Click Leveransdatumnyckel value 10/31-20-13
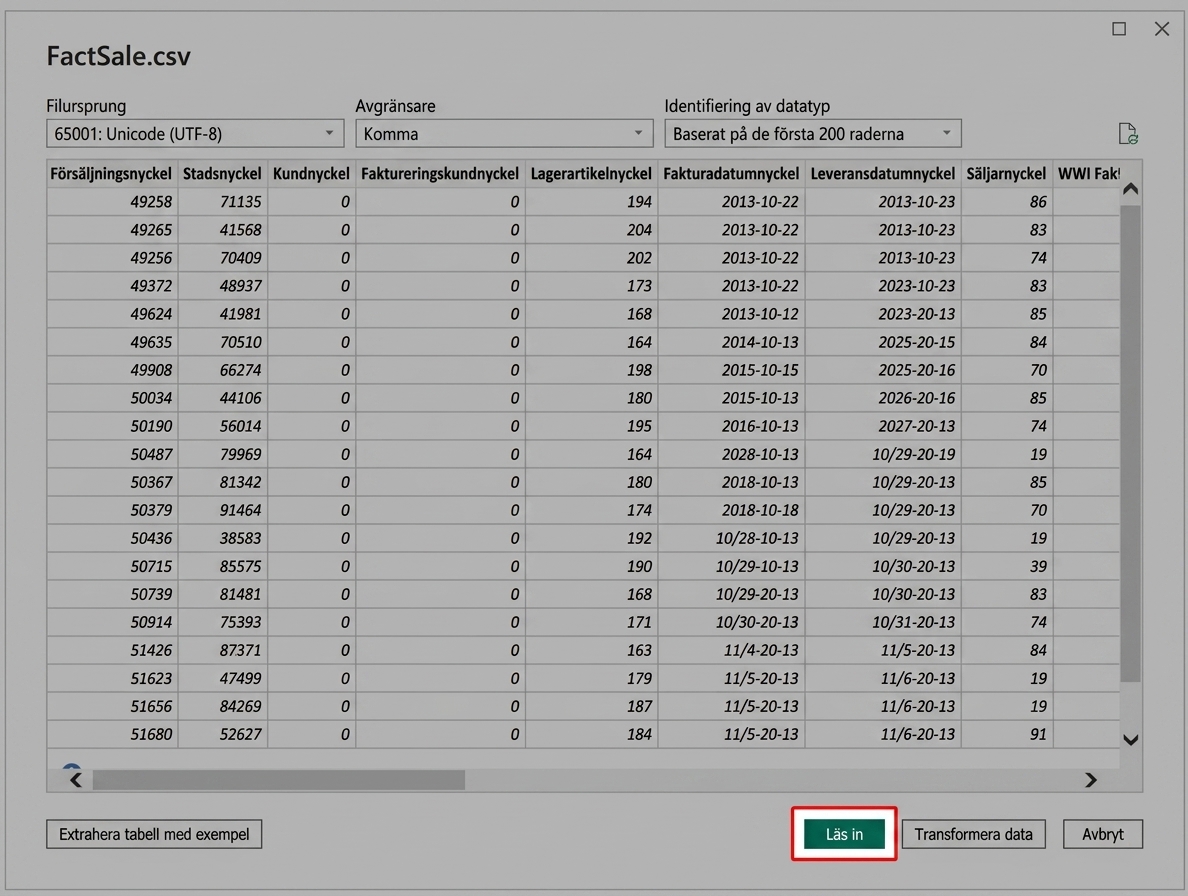 (914, 622)
